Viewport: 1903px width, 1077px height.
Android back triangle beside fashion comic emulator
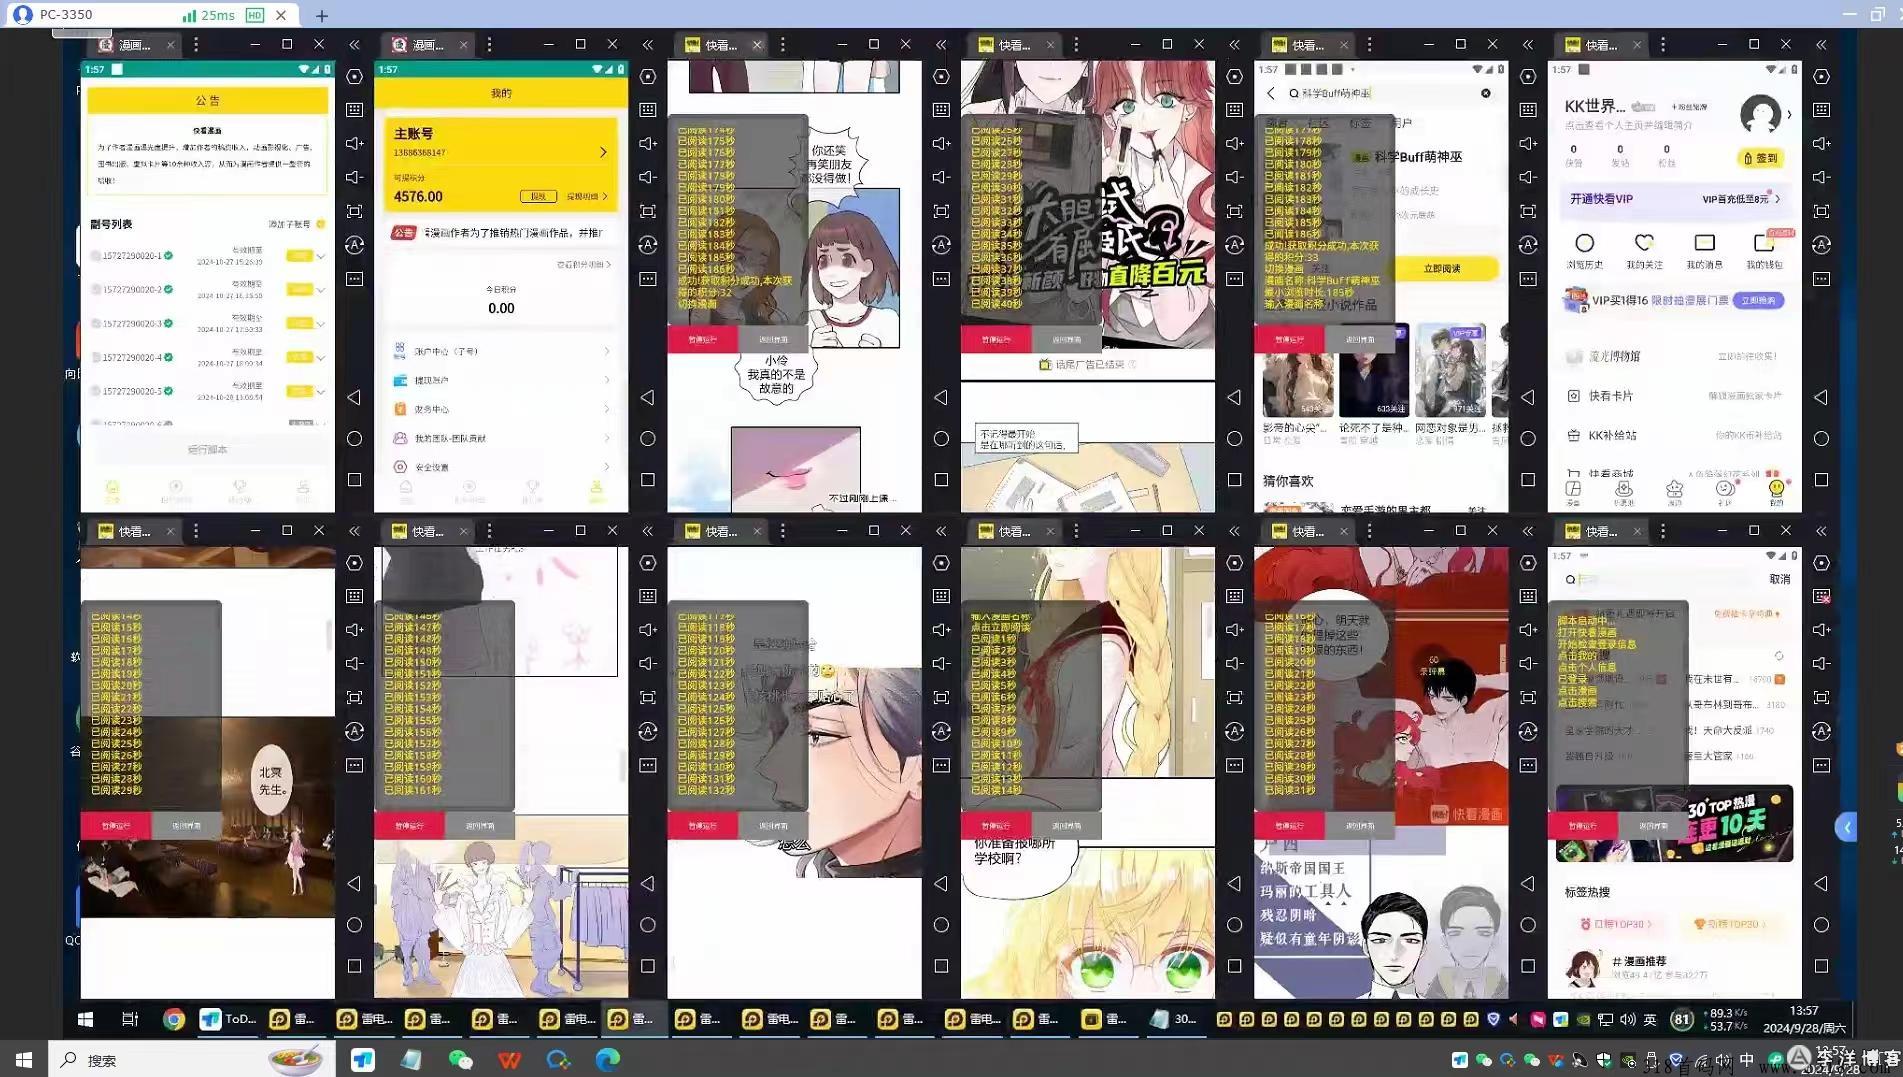(648, 884)
